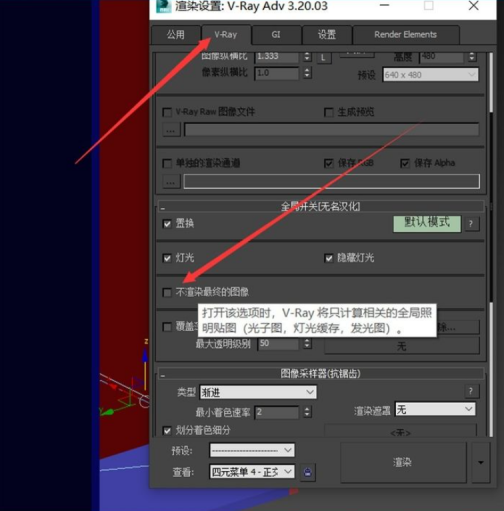Enable the 生成预览 checkbox
Image resolution: width=504 pixels, height=511 pixels.
329,112
